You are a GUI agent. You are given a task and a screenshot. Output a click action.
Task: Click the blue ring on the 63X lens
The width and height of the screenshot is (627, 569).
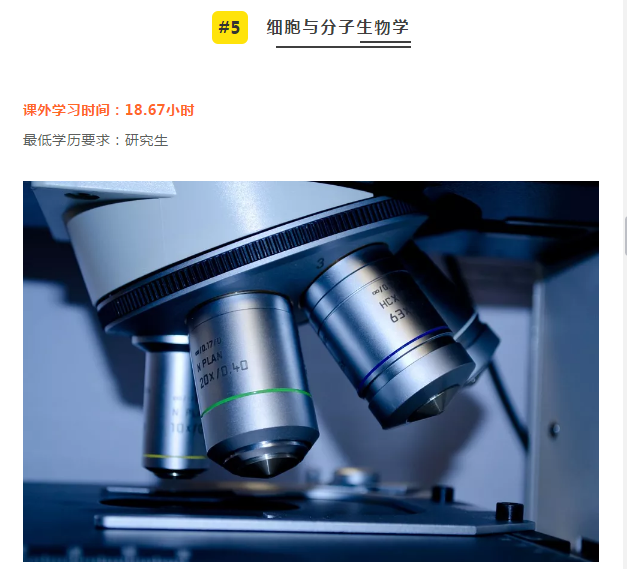[x=404, y=352]
